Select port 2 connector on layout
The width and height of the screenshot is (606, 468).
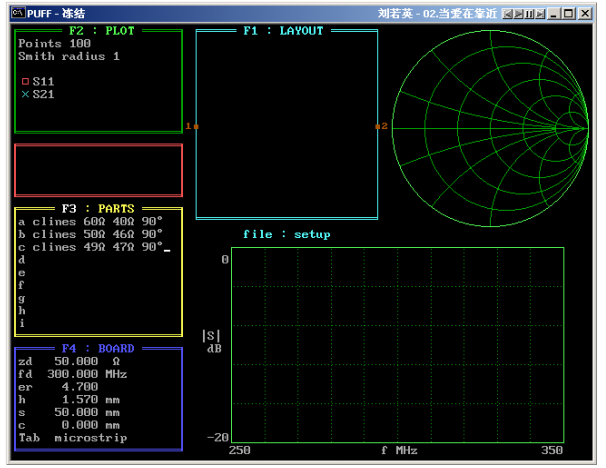pos(378,126)
